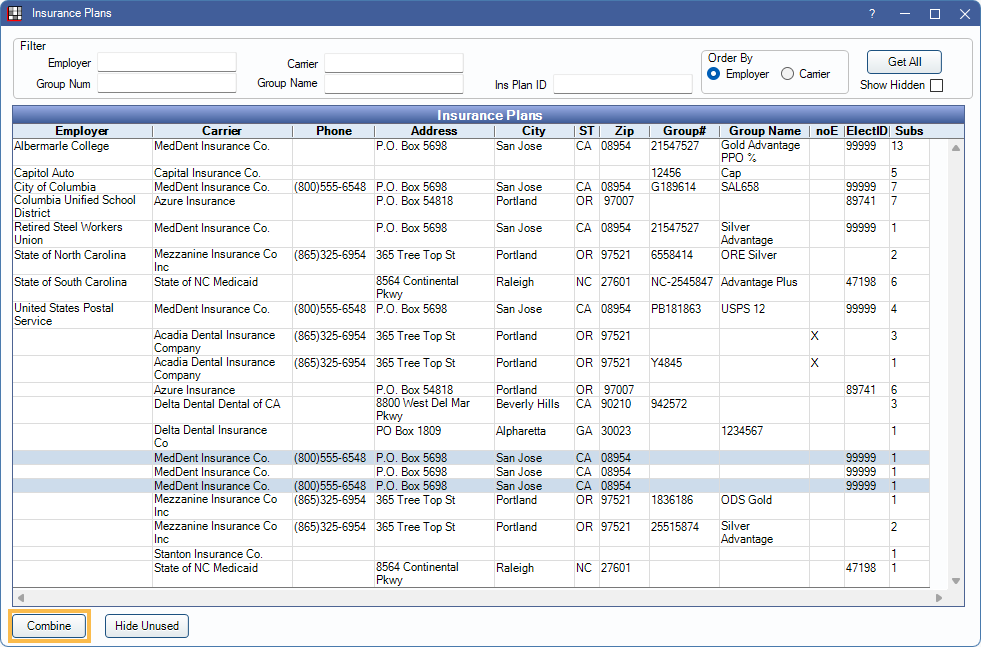Select Carrier order-by radio button
The width and height of the screenshot is (981, 647).
pos(787,74)
